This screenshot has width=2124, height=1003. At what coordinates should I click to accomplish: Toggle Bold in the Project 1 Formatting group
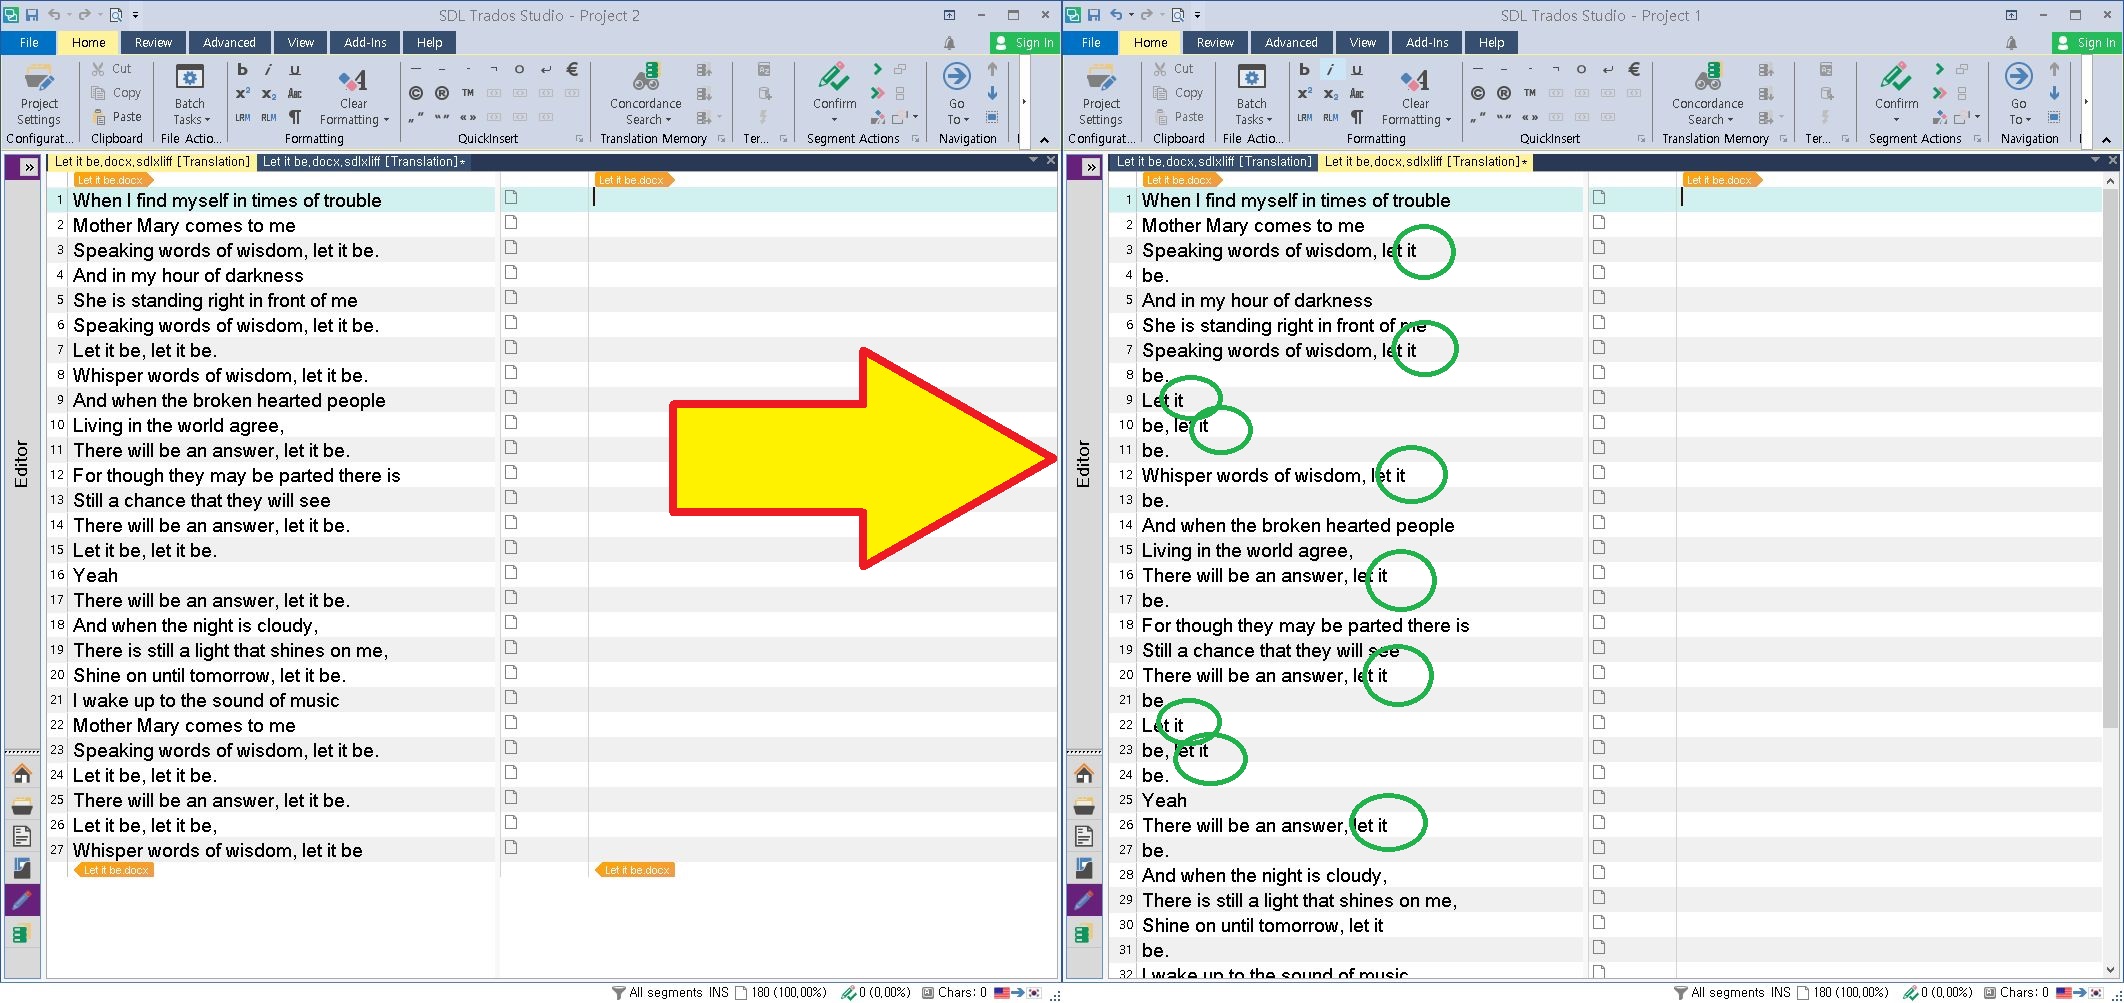point(1304,69)
